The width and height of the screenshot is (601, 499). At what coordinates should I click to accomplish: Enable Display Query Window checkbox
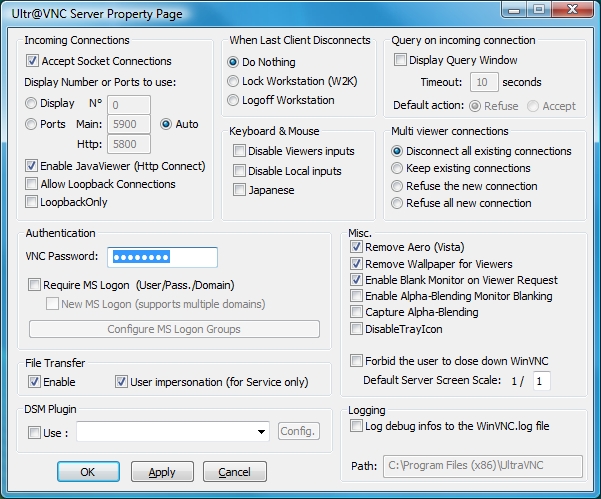[400, 60]
